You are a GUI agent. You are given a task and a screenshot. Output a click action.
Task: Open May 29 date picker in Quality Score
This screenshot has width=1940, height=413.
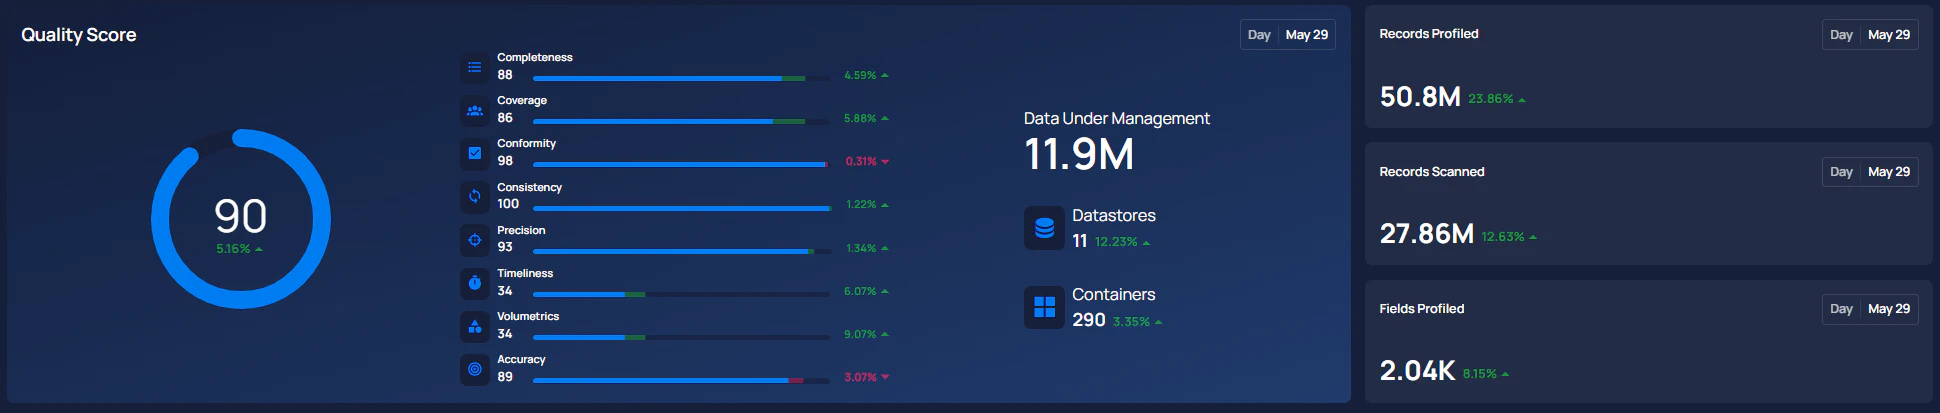tap(1306, 35)
